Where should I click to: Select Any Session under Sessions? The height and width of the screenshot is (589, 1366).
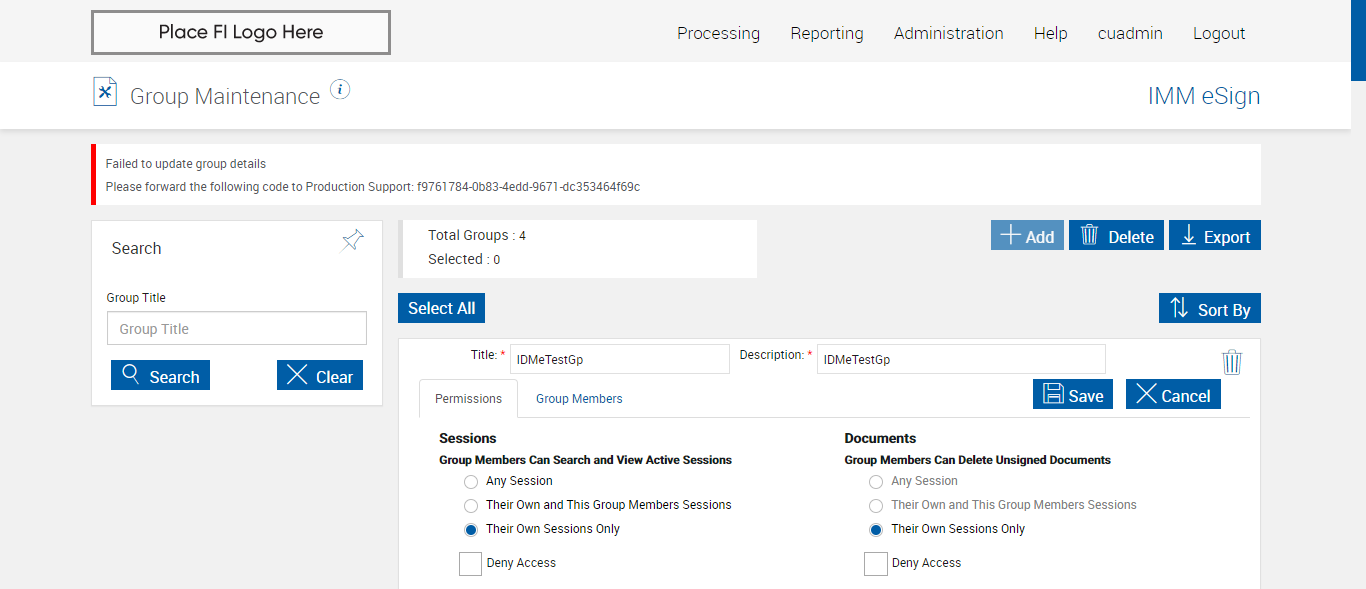[x=471, y=481]
